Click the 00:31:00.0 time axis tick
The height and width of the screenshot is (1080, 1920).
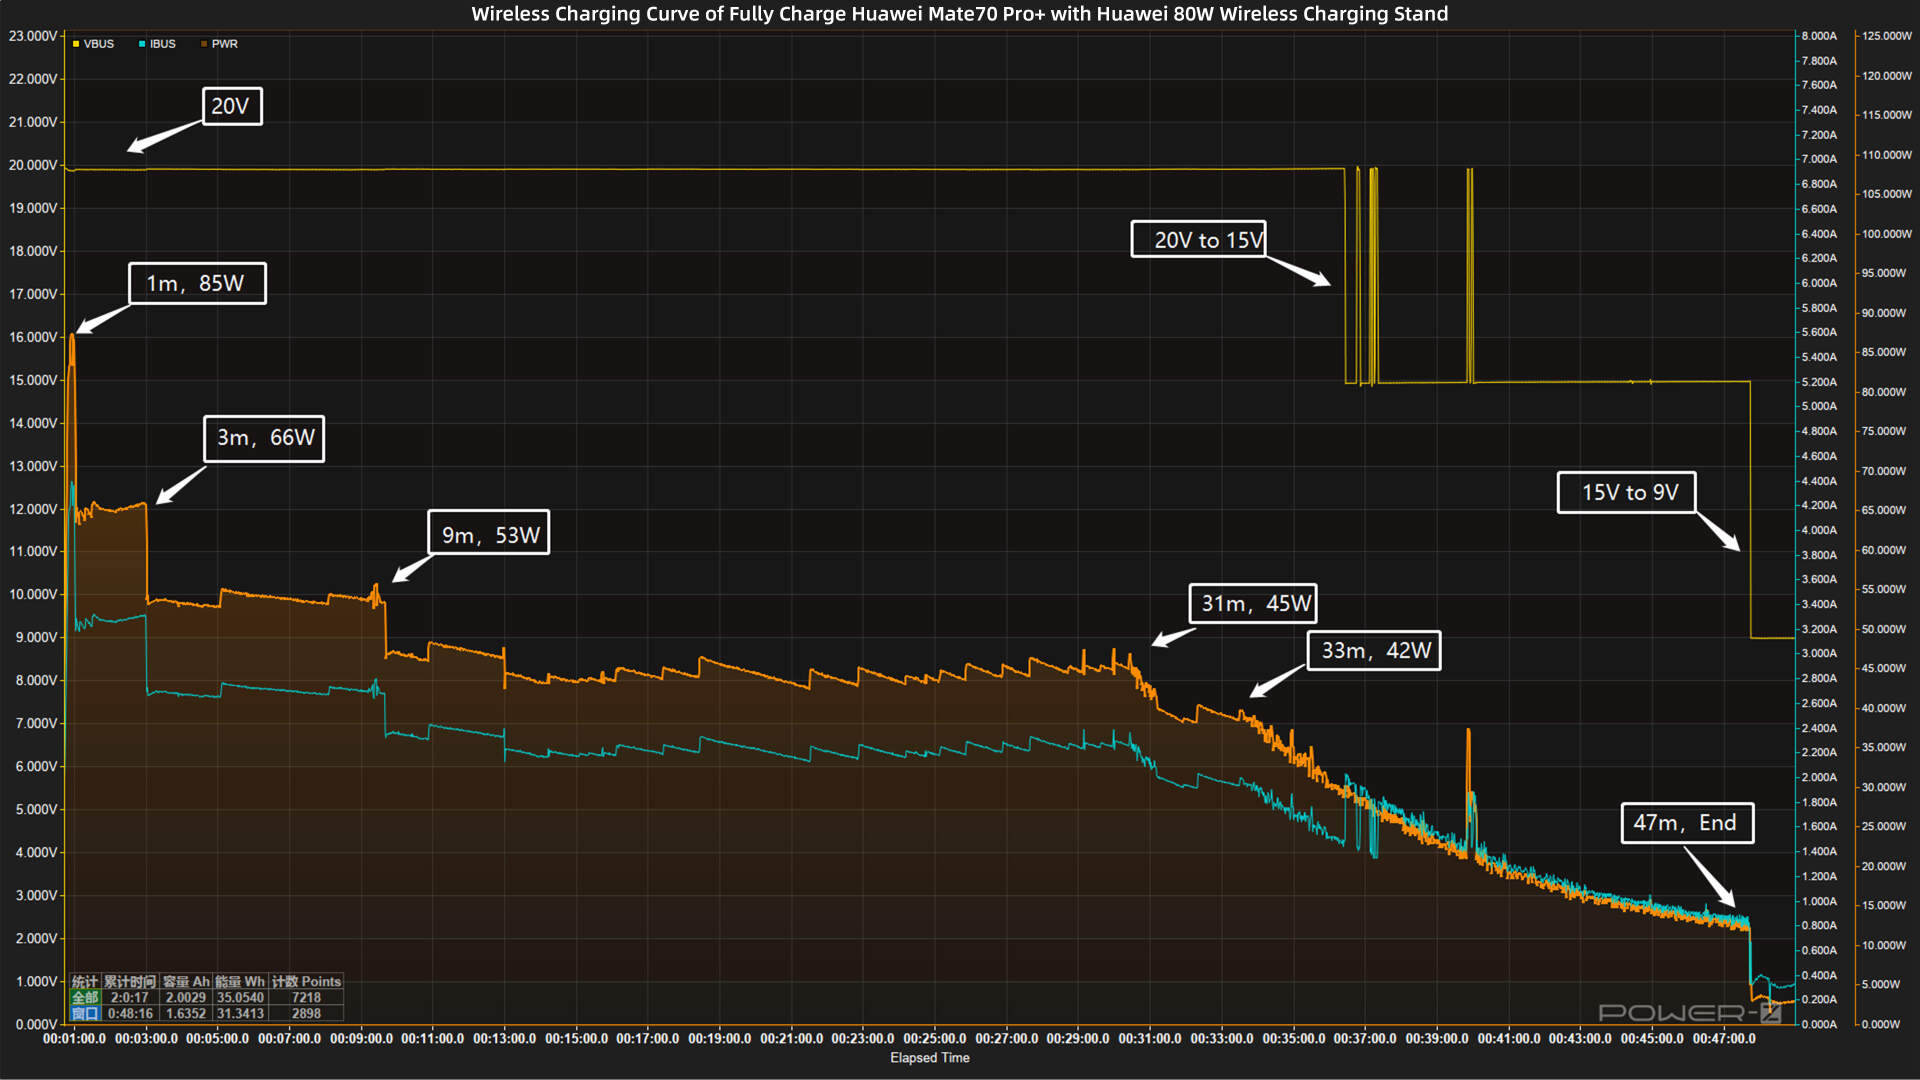coord(1150,1039)
